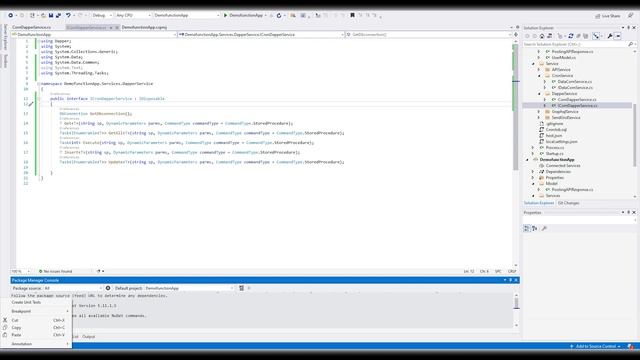
Task: Click the Save All toolbar icon
Action: (58, 15)
